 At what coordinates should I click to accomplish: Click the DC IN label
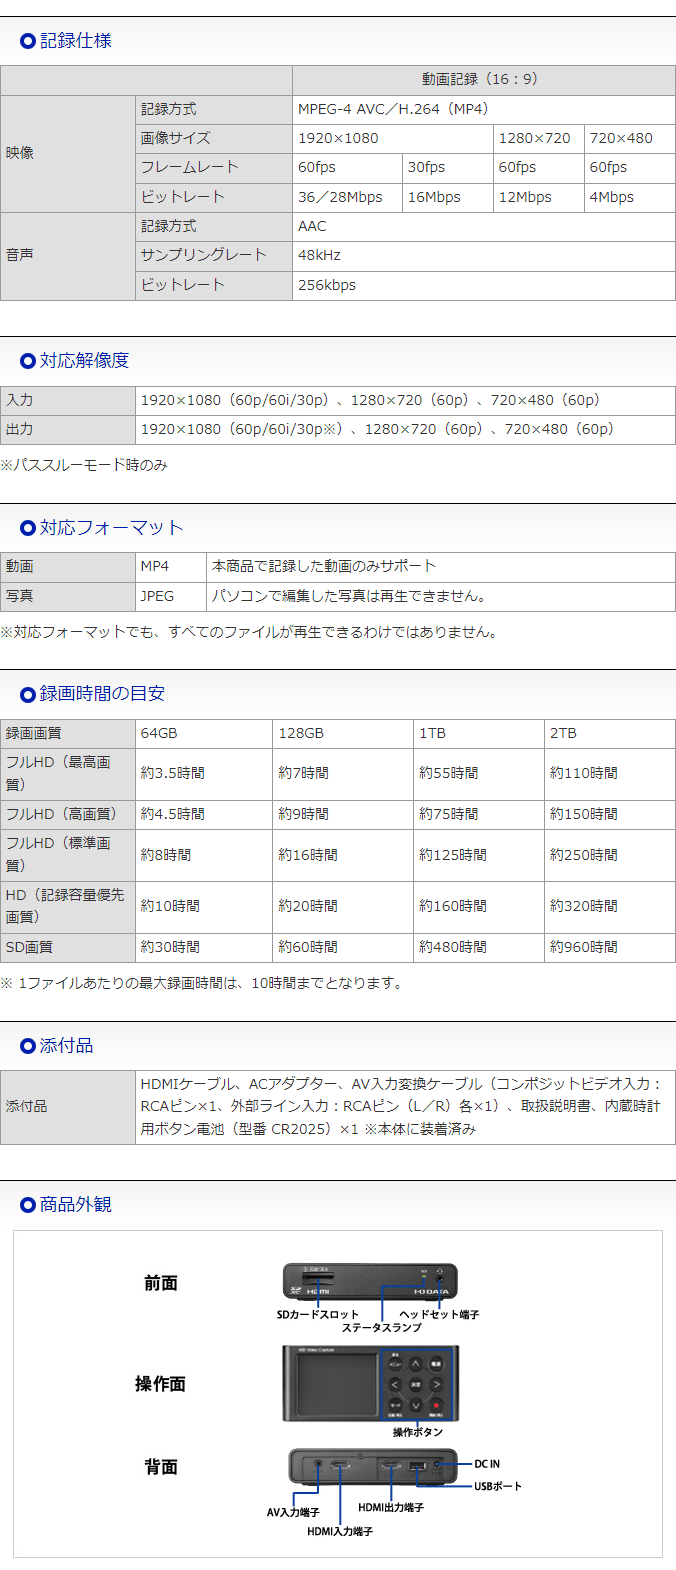point(487,1464)
